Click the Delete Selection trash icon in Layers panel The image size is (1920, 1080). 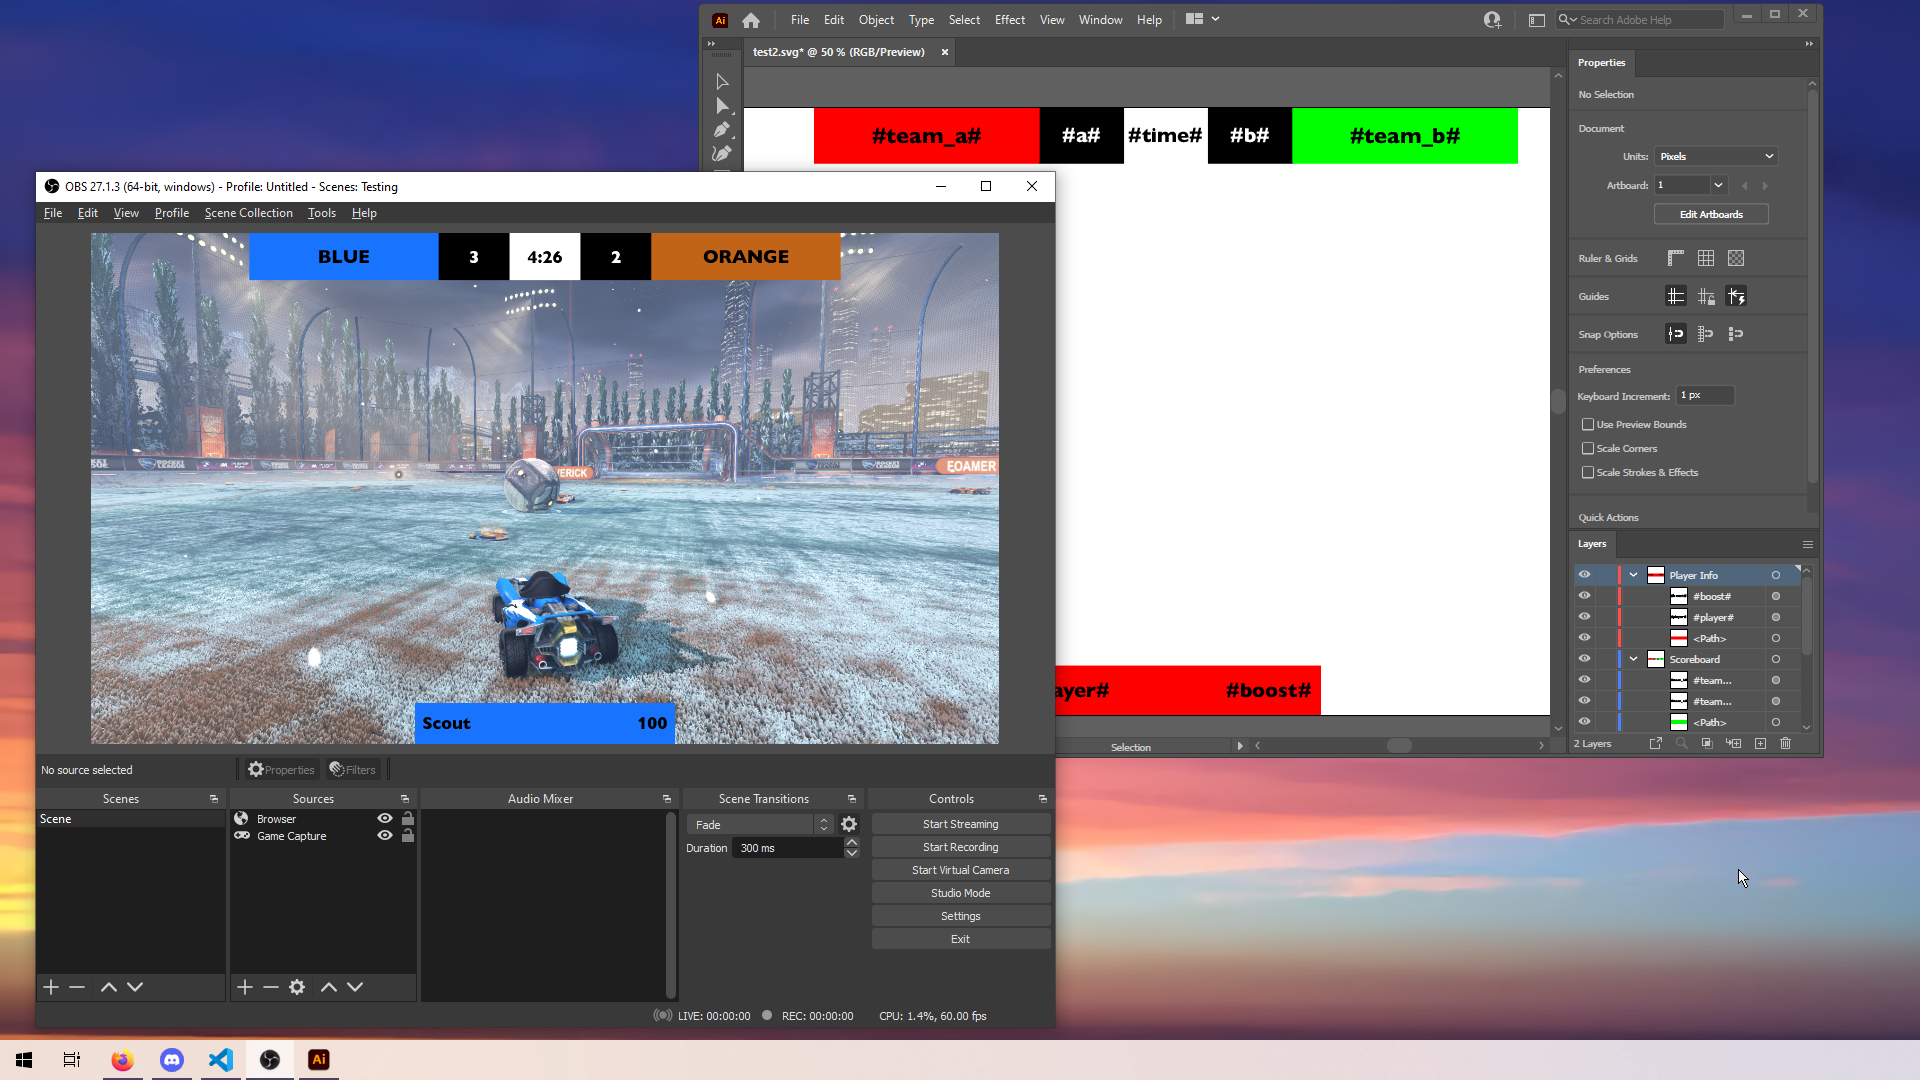click(x=1786, y=743)
